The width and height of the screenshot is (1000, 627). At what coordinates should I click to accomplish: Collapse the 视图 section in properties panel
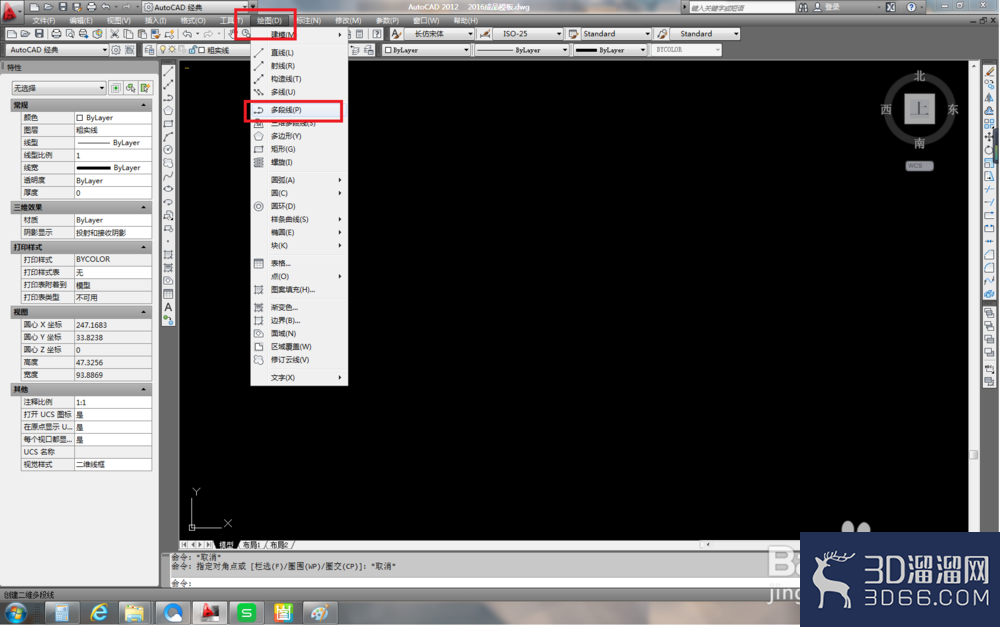click(x=143, y=312)
